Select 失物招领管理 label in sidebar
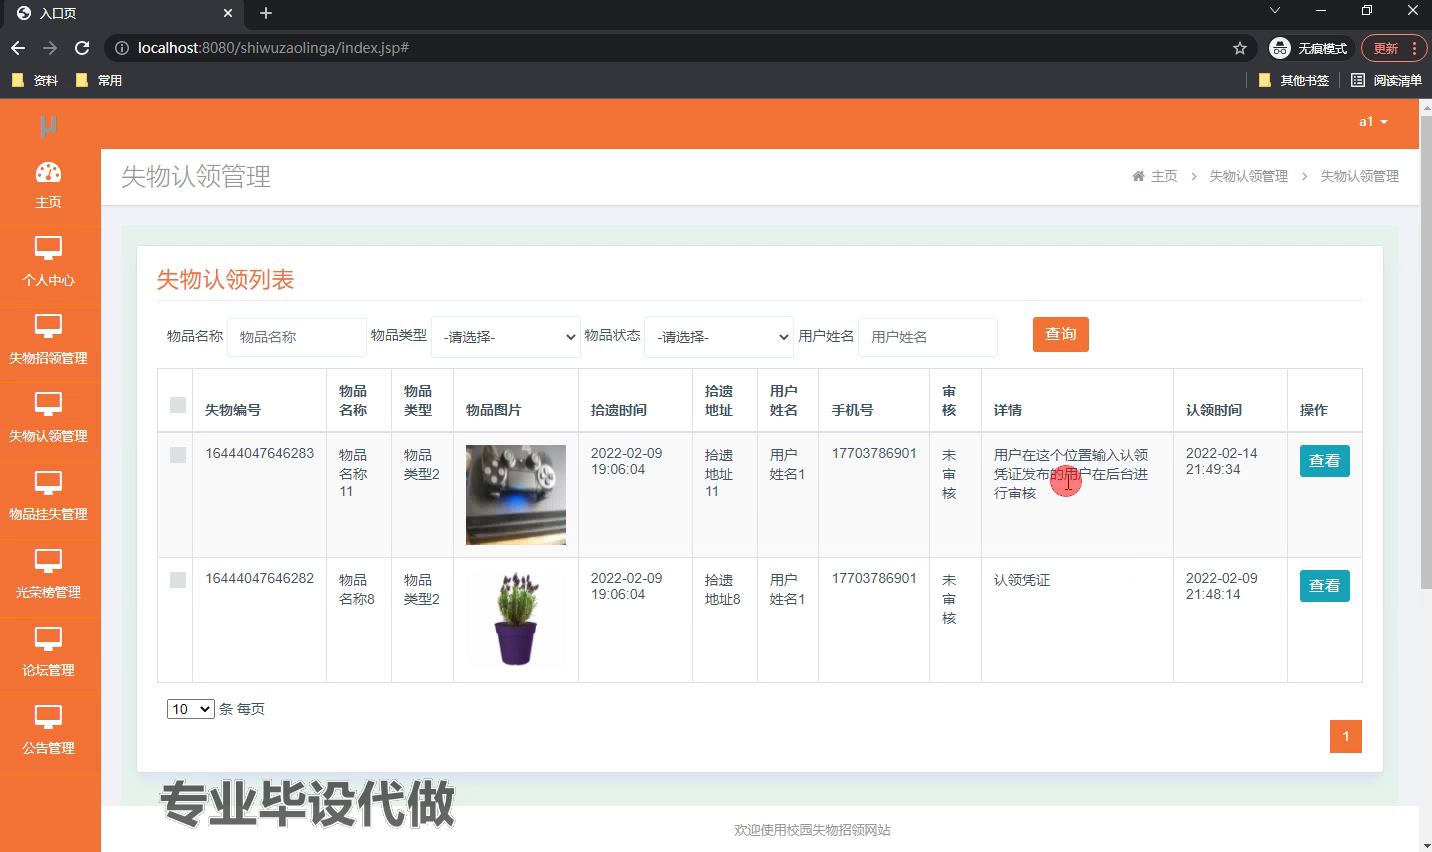 tap(48, 358)
